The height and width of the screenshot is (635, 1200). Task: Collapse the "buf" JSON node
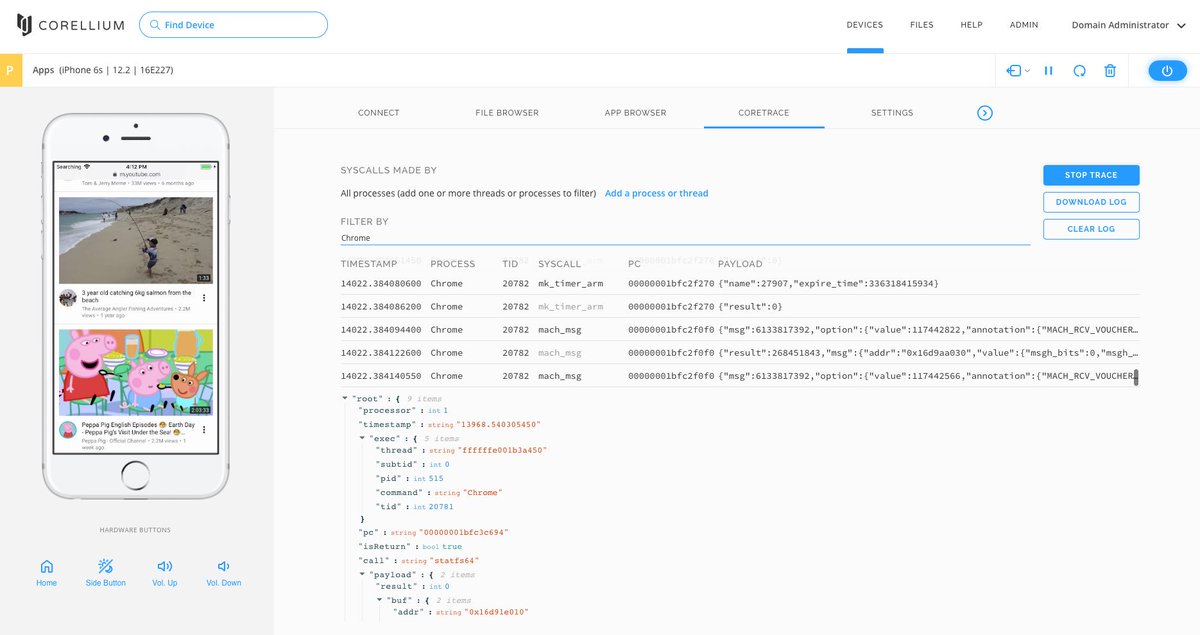(379, 600)
